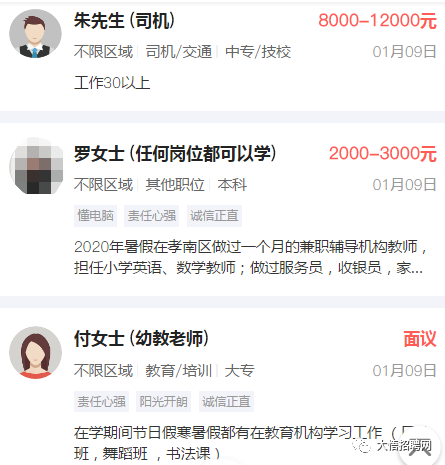445x465 pixels.
Task: Open the 罗女士 (任何岗位都可以学) resume title
Action: point(175,154)
